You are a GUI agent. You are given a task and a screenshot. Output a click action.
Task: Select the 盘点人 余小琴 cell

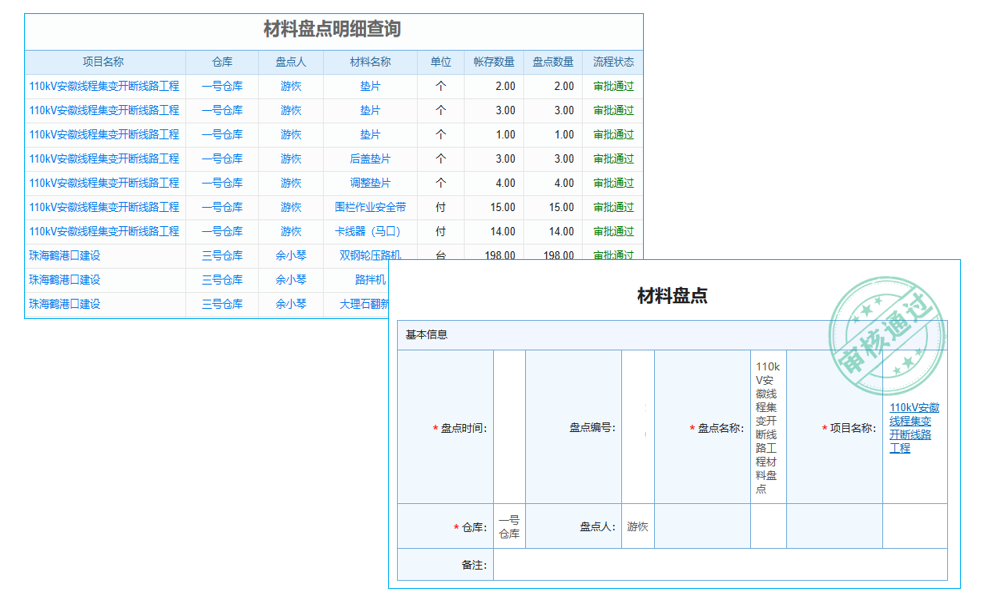(x=290, y=255)
